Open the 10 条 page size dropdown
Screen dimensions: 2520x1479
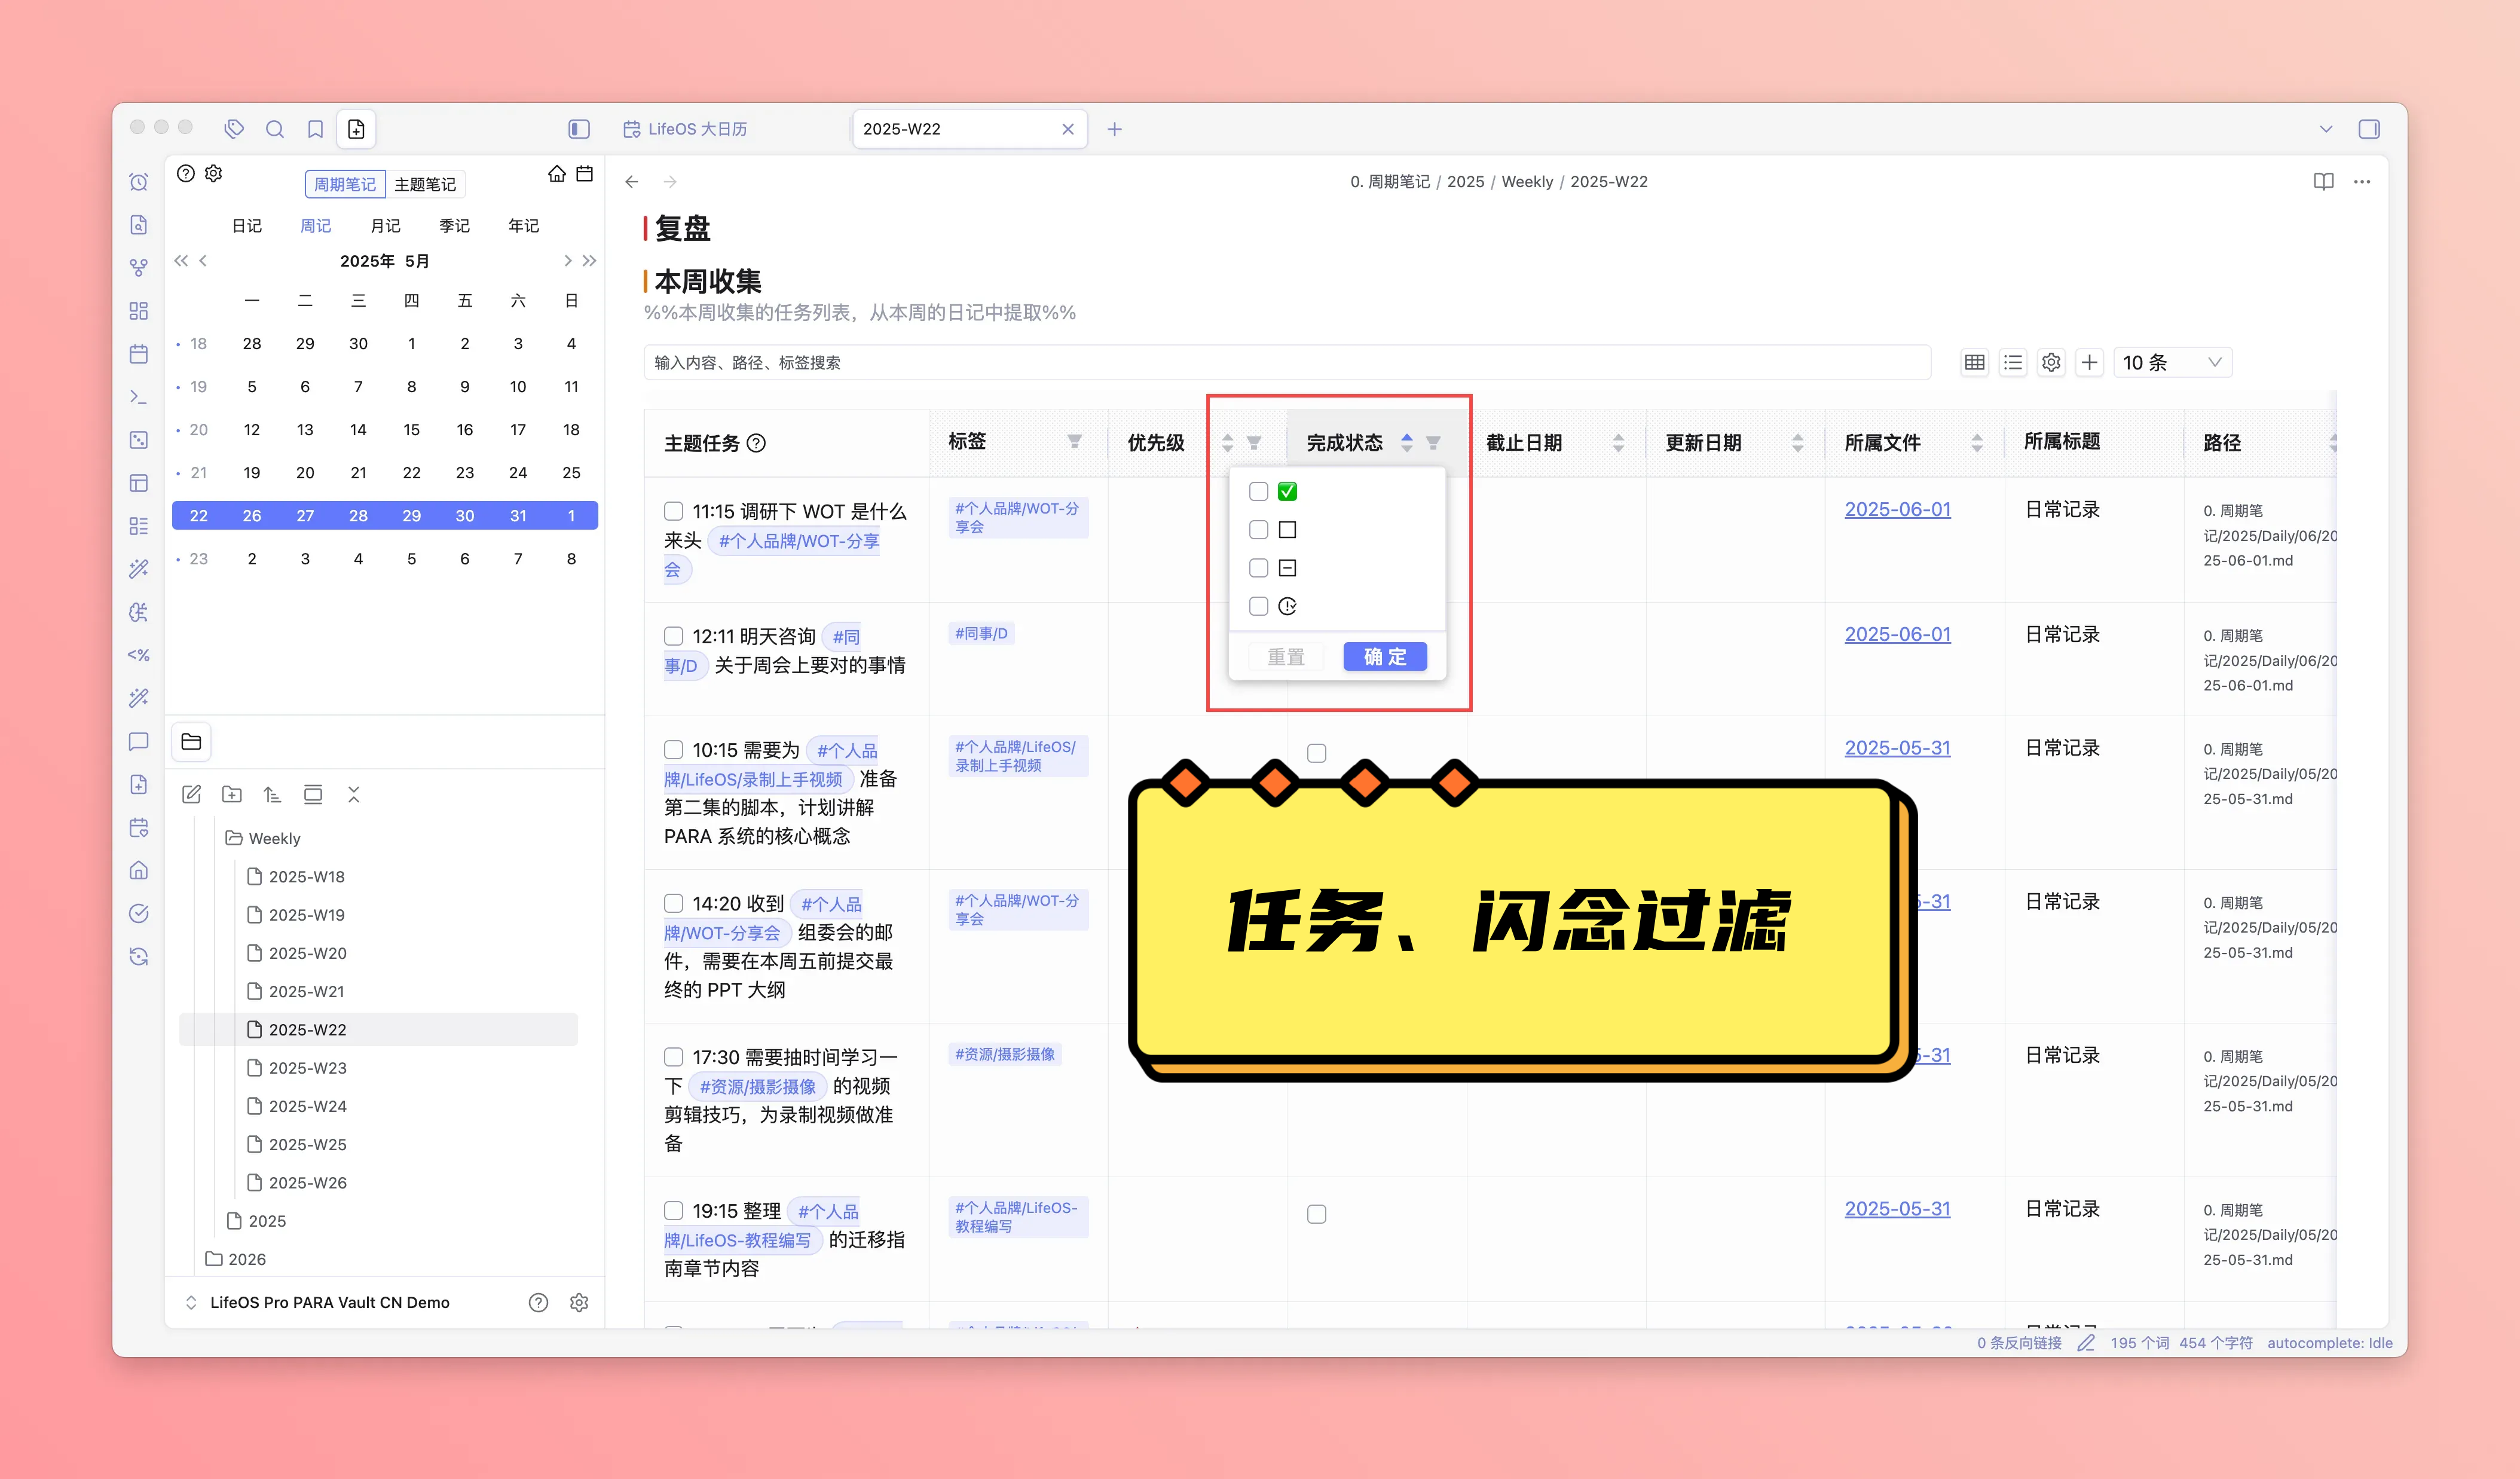pos(2171,363)
